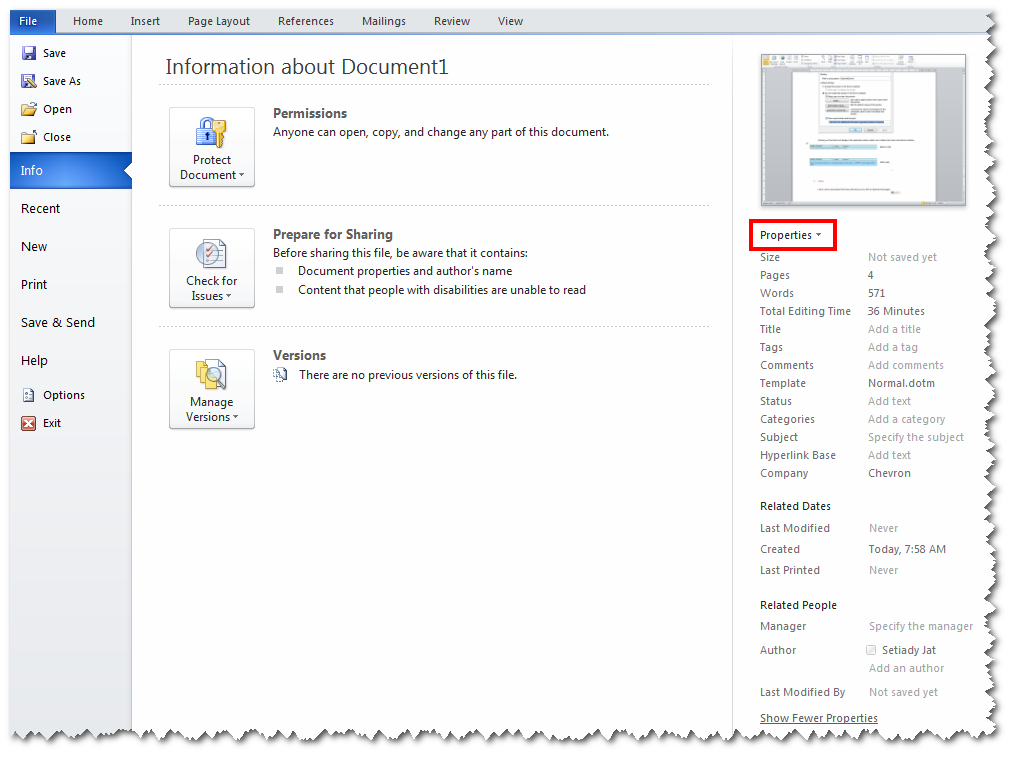Viewport: 1013px width, 757px height.
Task: Select Recent from the sidebar
Action: (40, 208)
